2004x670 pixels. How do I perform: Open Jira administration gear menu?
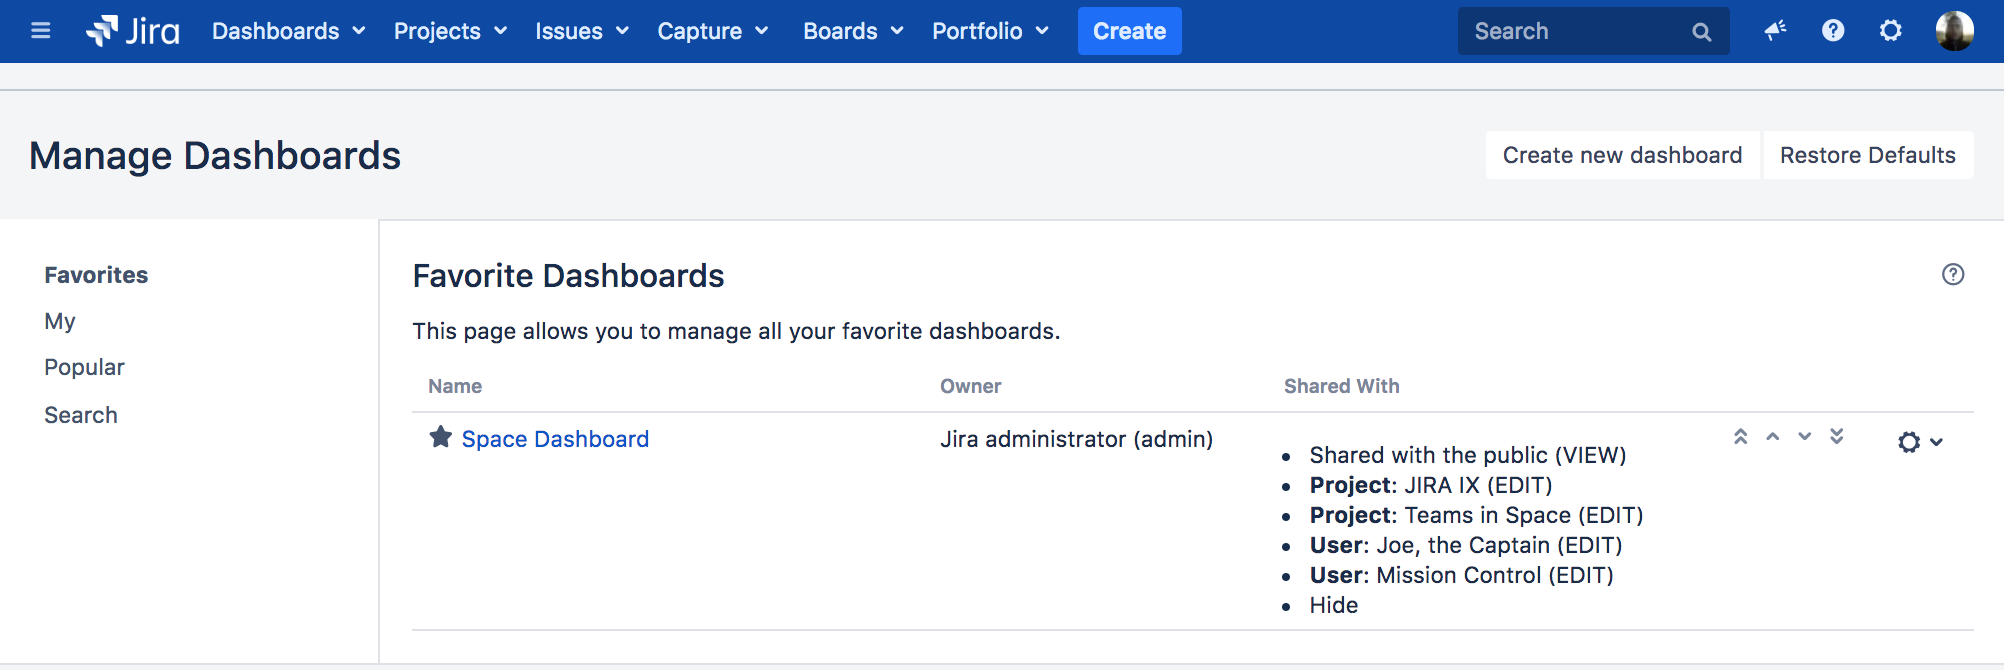(1890, 31)
